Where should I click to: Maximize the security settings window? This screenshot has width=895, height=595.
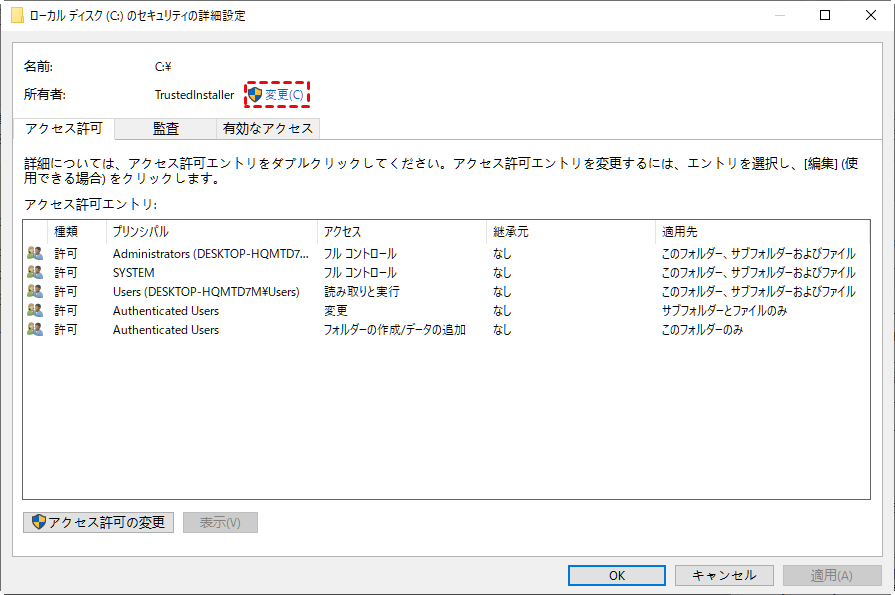click(825, 15)
